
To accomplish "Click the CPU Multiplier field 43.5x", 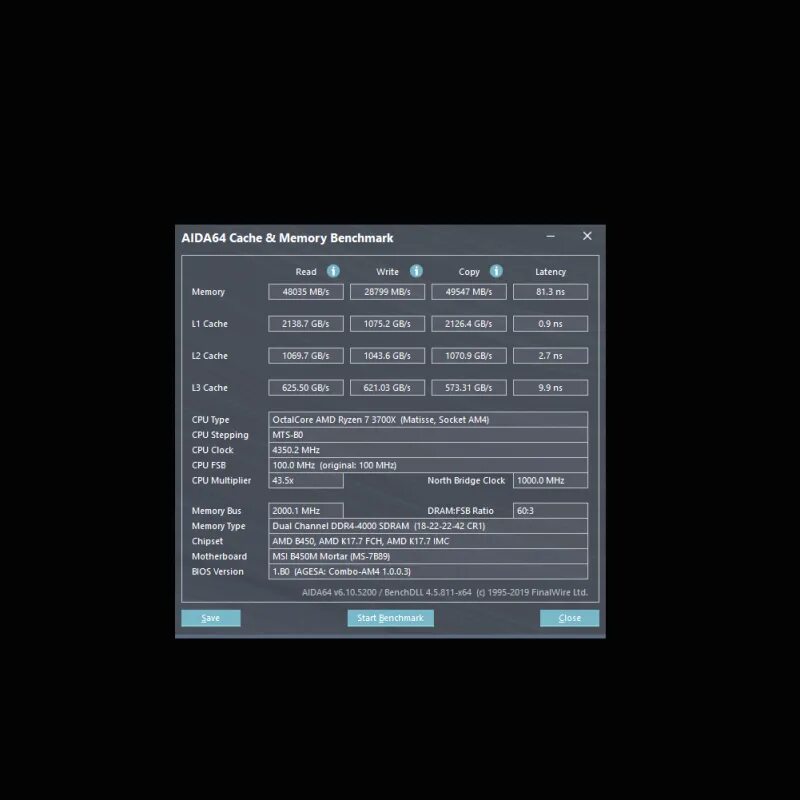I will coord(306,481).
